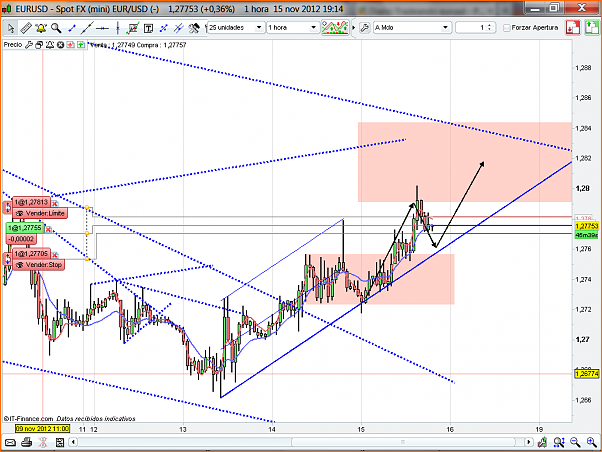Click the 1@1,27813 order tag
Viewport: 602px width, 452px height.
[x=31, y=202]
